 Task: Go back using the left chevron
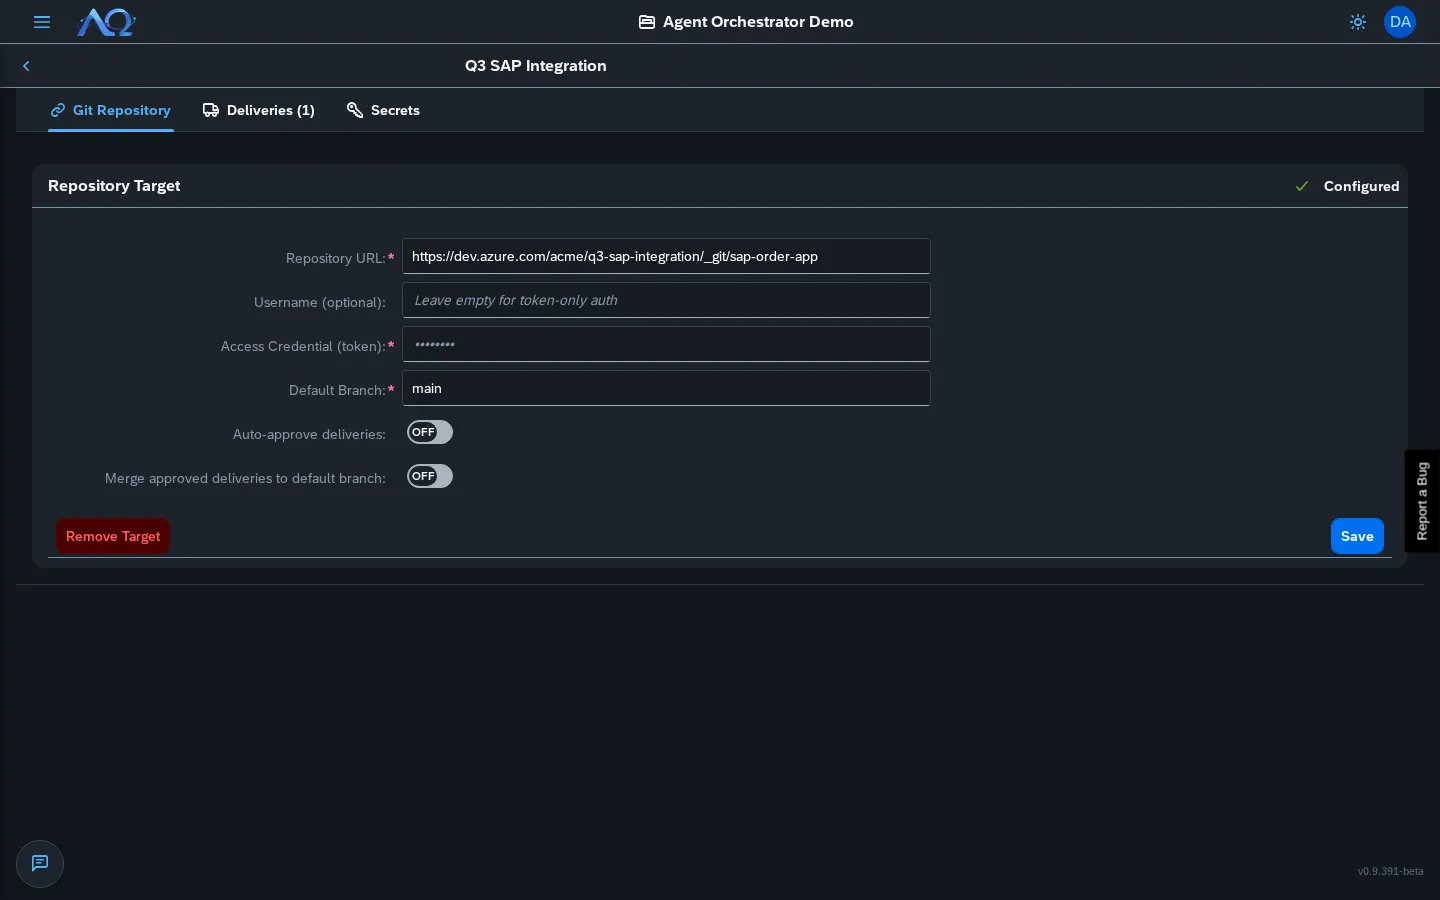click(26, 66)
